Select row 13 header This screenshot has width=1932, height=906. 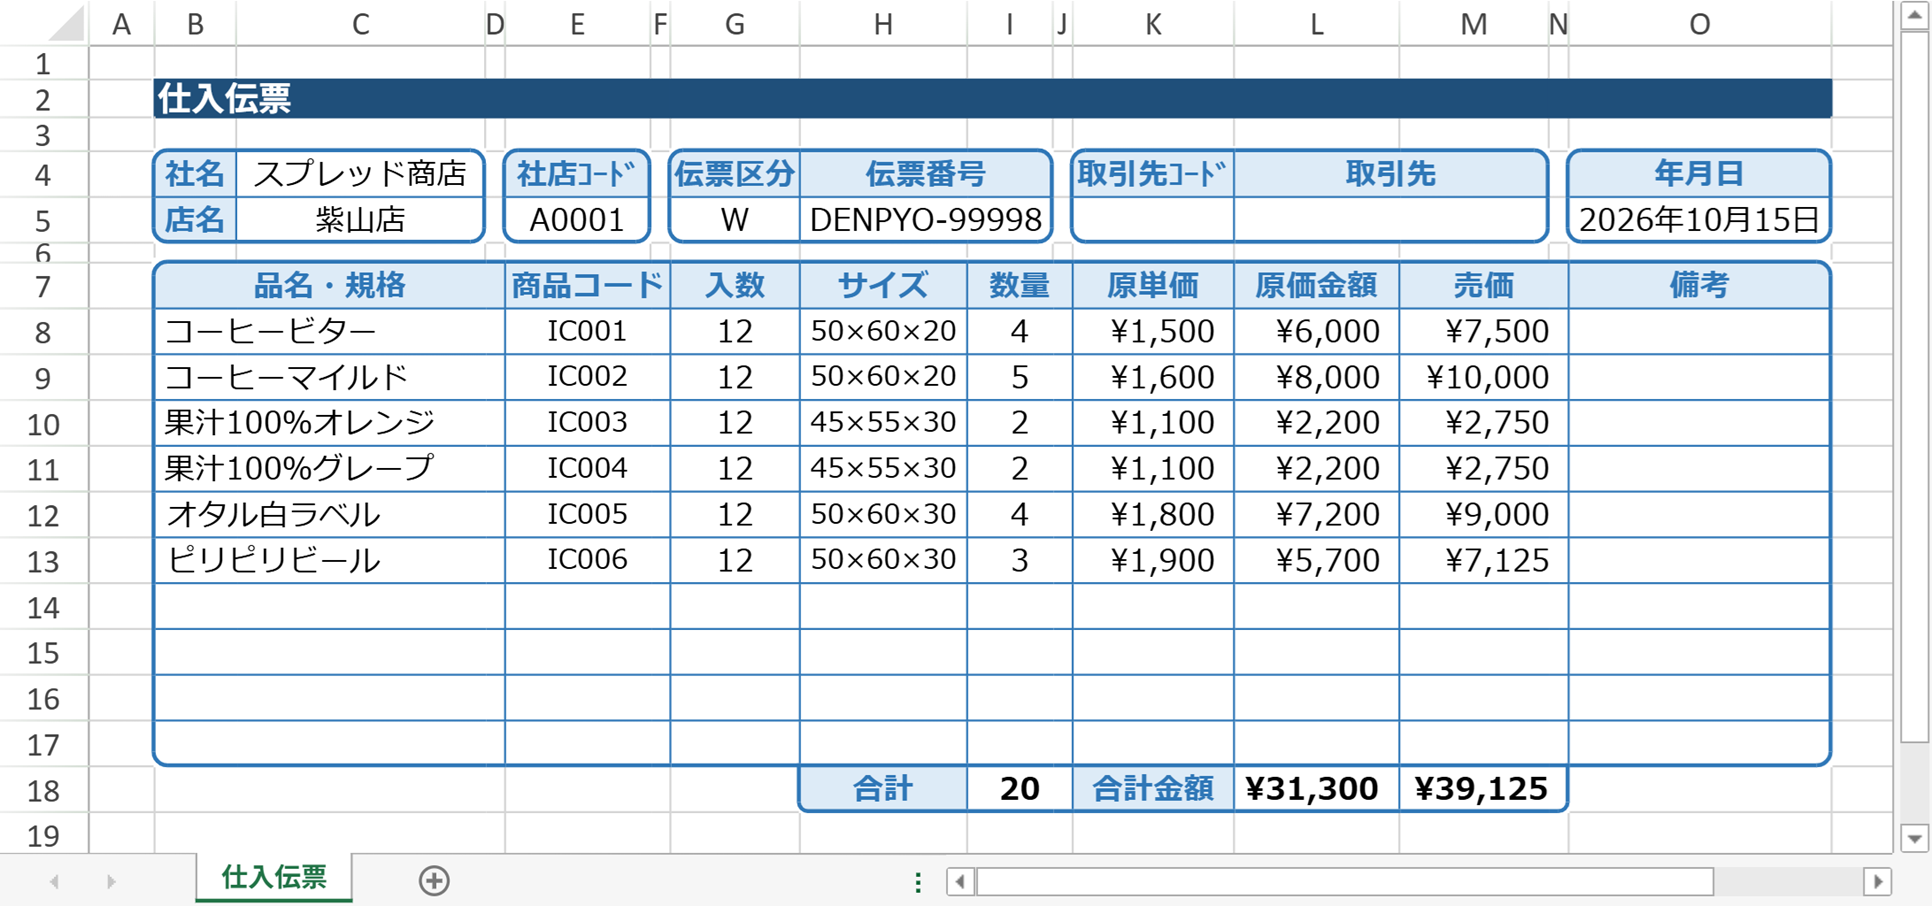[43, 561]
